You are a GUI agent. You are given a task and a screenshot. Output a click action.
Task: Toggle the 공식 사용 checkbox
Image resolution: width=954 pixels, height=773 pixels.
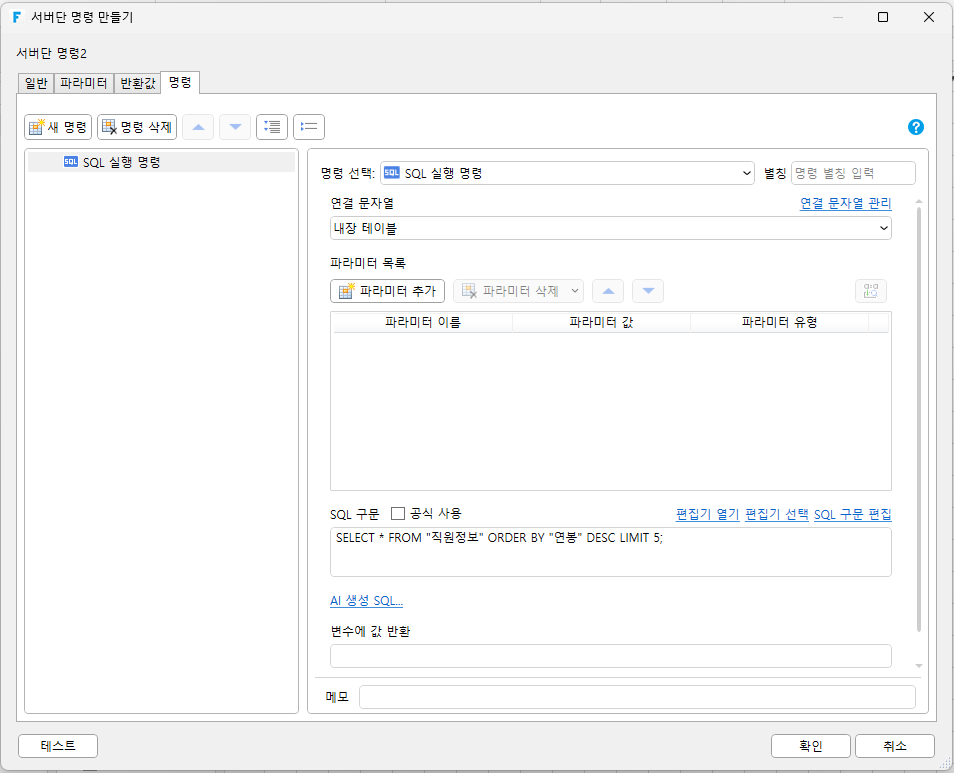click(x=398, y=514)
